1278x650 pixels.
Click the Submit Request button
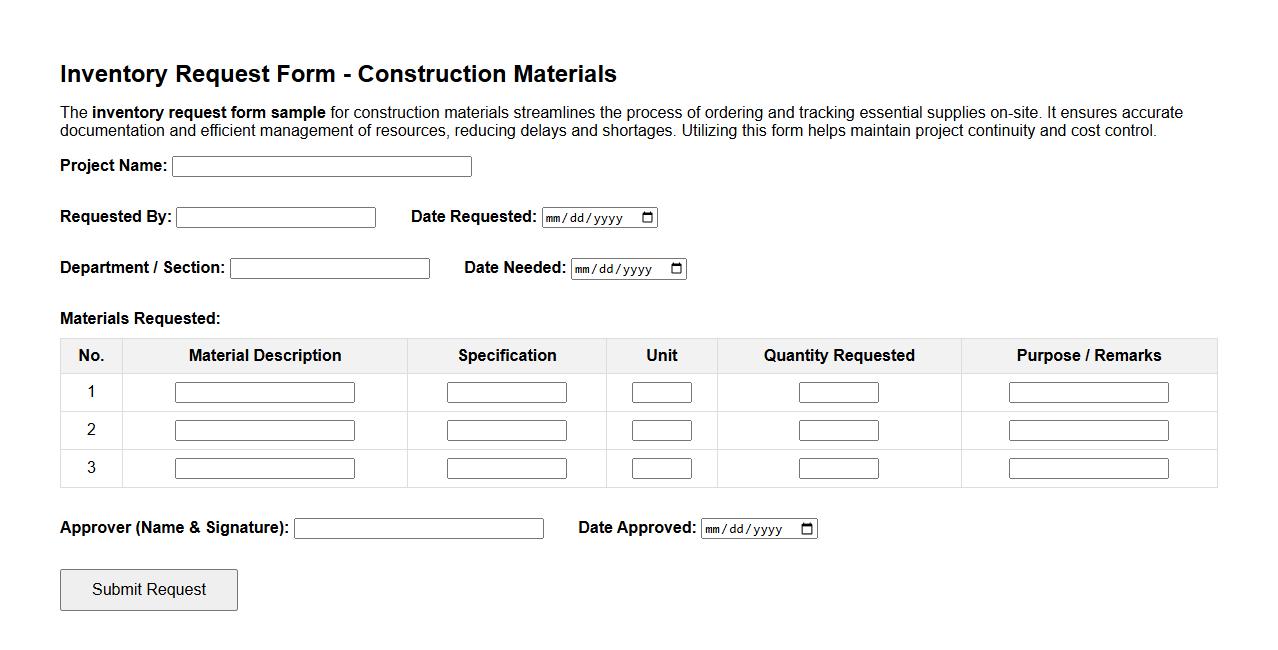click(x=148, y=589)
